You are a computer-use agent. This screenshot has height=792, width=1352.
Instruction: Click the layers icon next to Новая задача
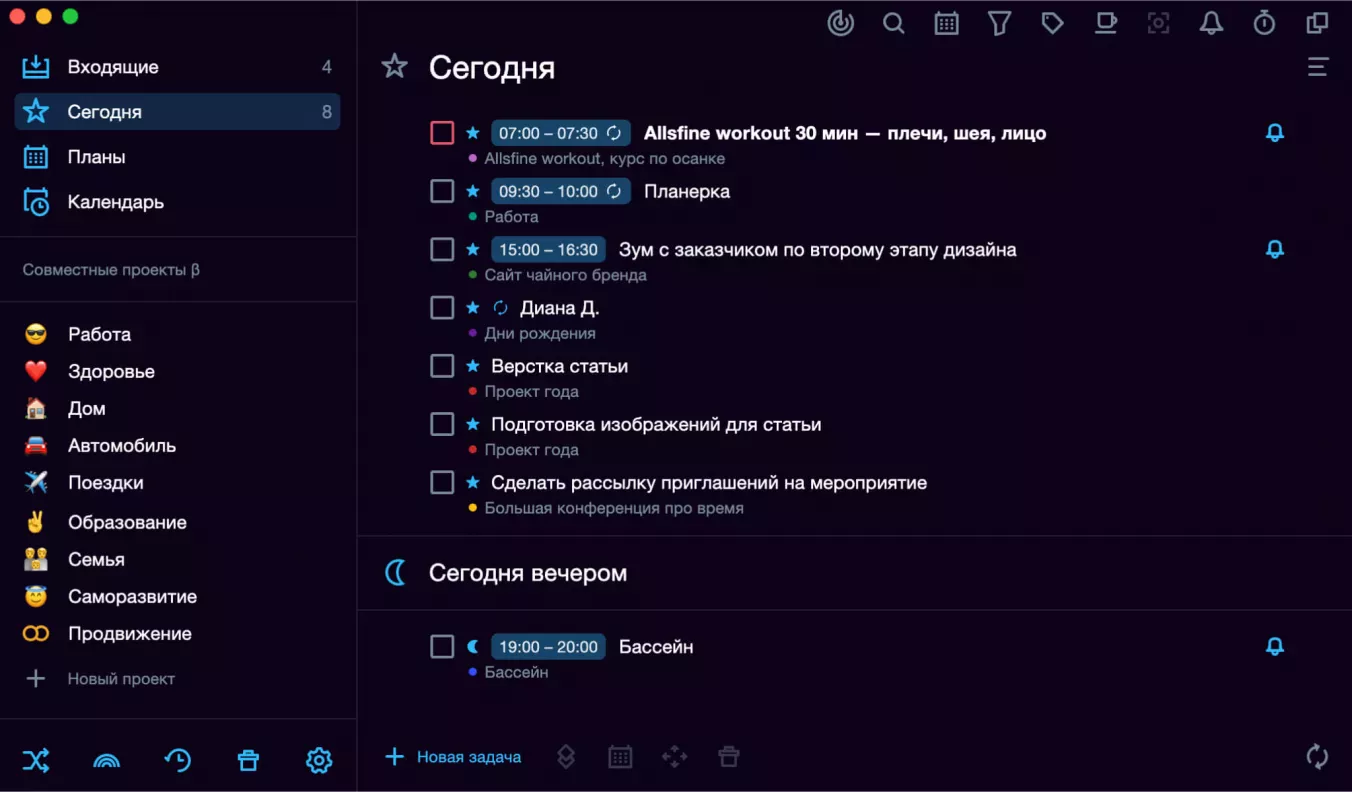[566, 757]
